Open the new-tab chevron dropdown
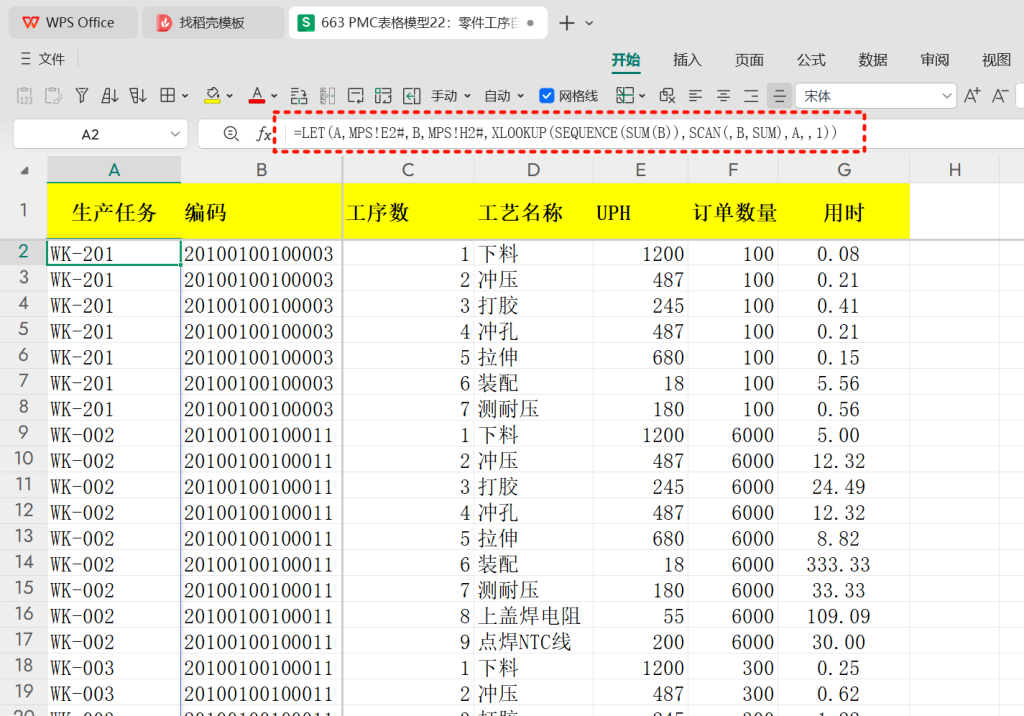 point(589,23)
